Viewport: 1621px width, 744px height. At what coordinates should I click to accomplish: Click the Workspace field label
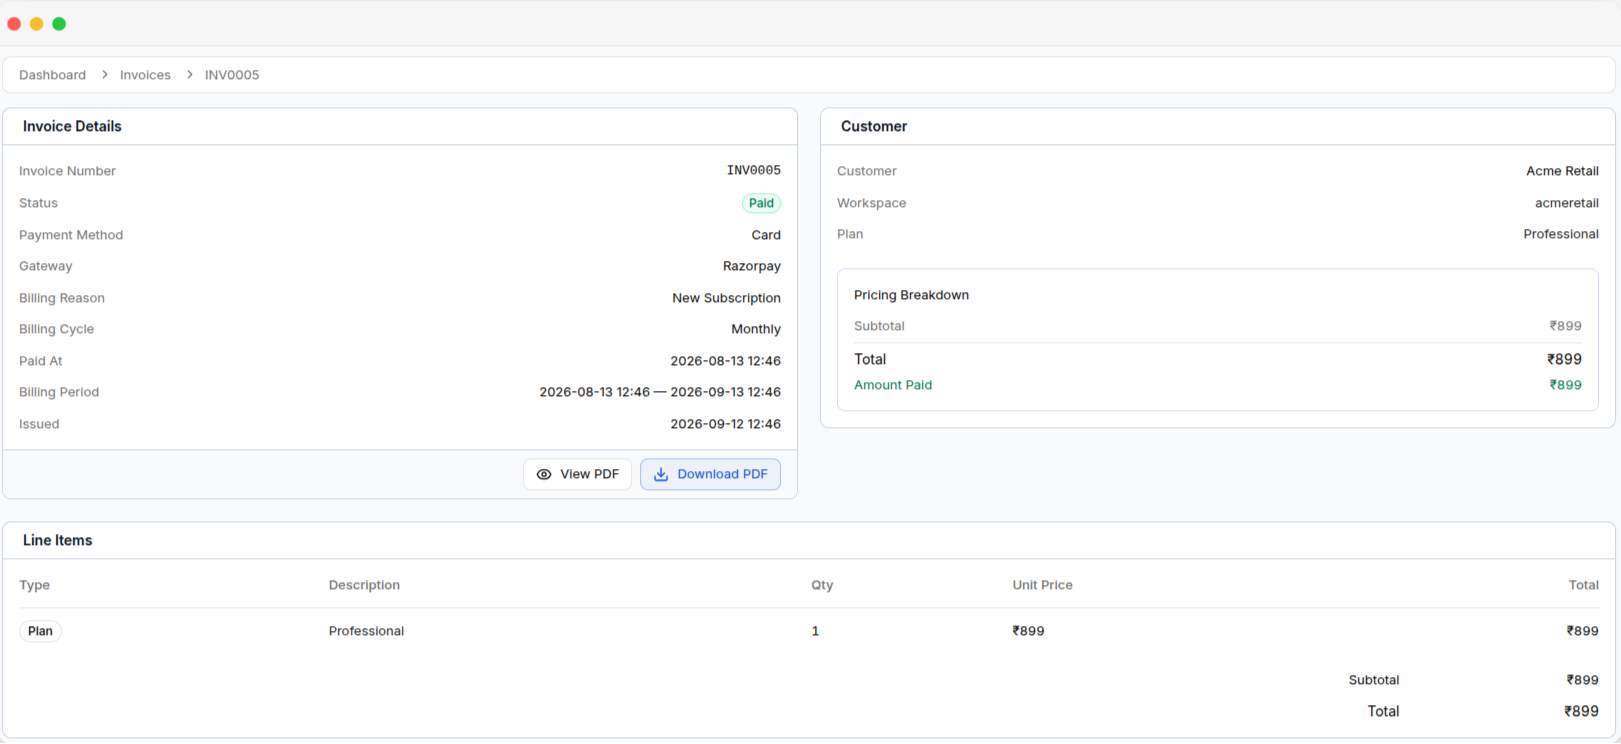pyautogui.click(x=871, y=203)
